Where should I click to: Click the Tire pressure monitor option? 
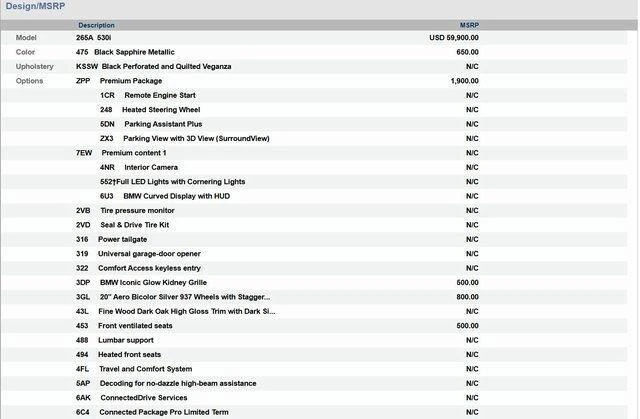tap(136, 211)
